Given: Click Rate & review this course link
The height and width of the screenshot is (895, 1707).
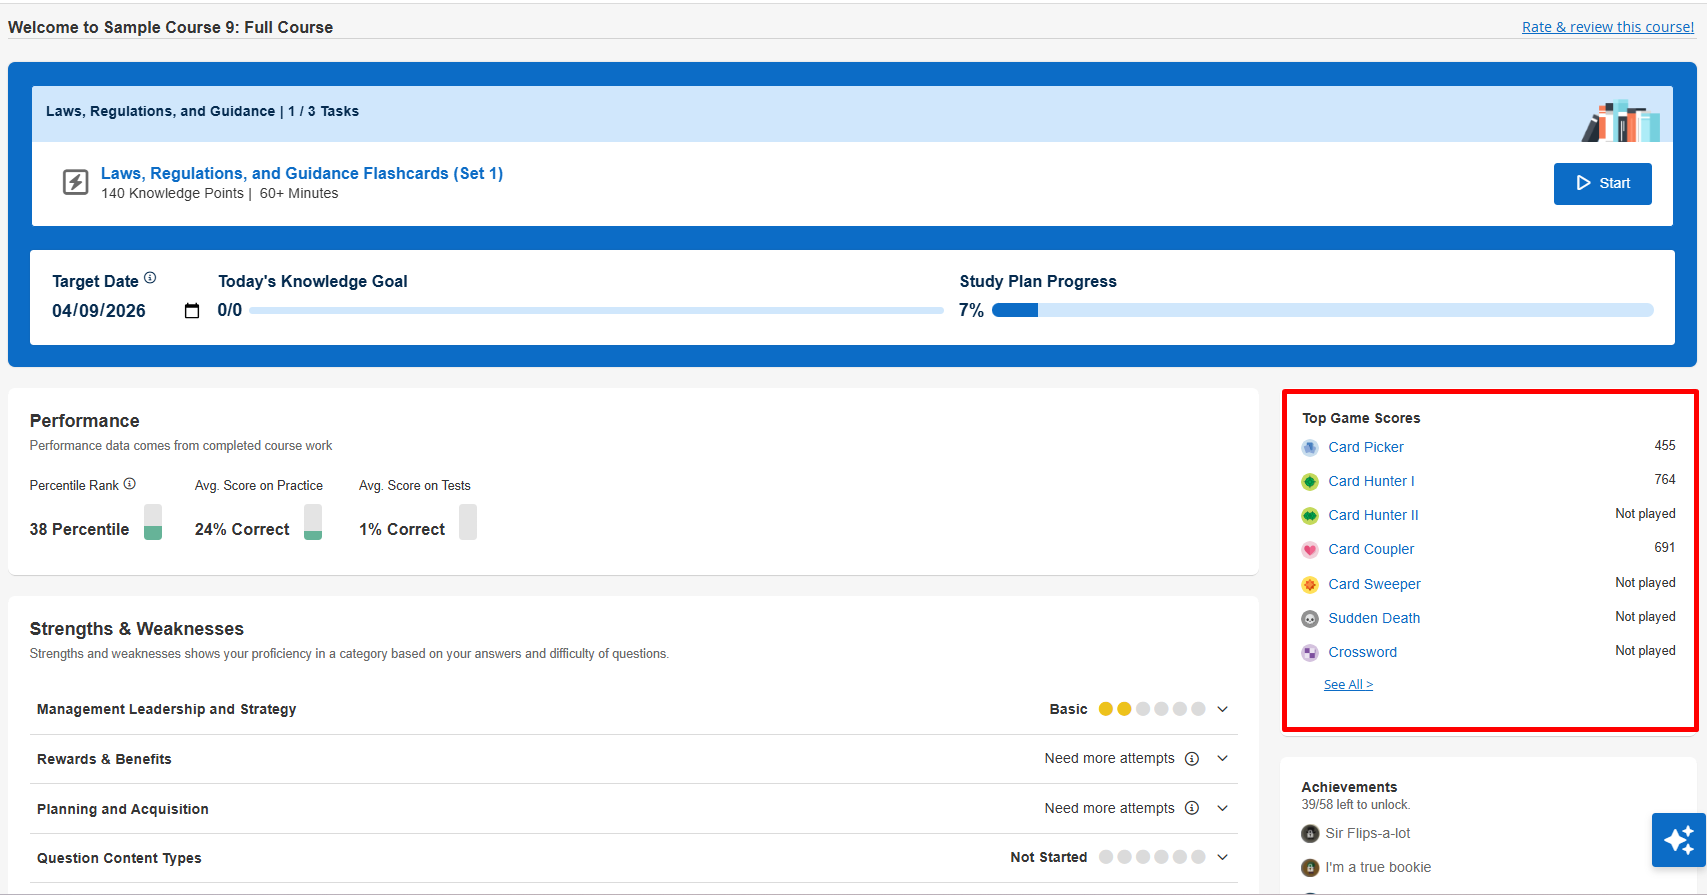Looking at the screenshot, I should tap(1608, 27).
